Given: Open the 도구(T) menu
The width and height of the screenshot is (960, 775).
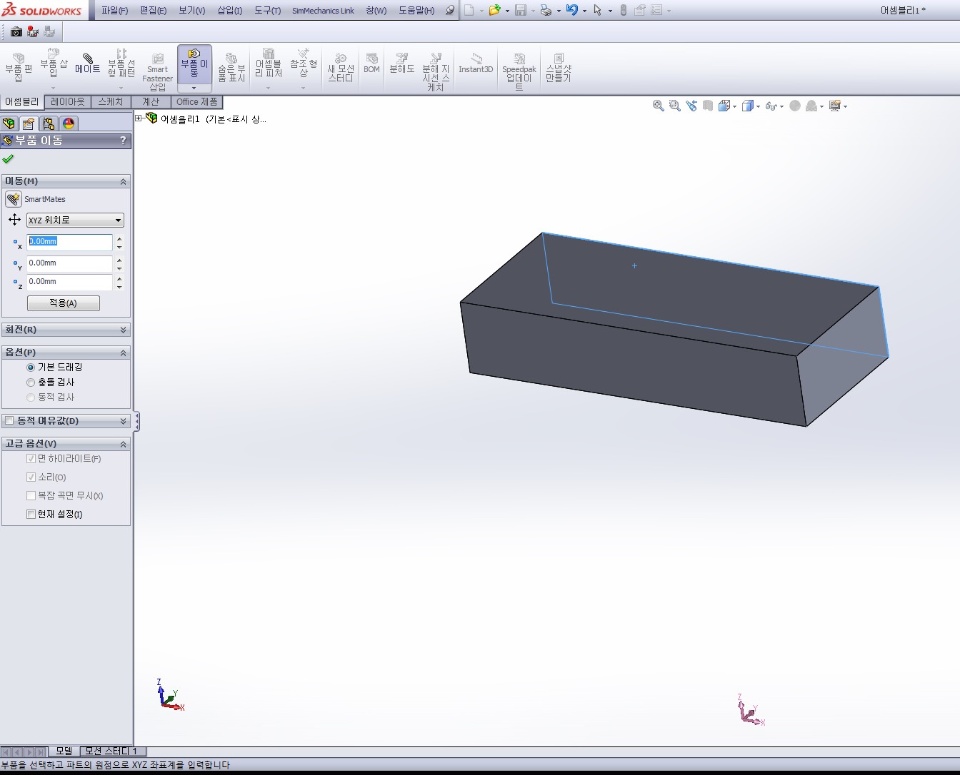Looking at the screenshot, I should coord(266,10).
